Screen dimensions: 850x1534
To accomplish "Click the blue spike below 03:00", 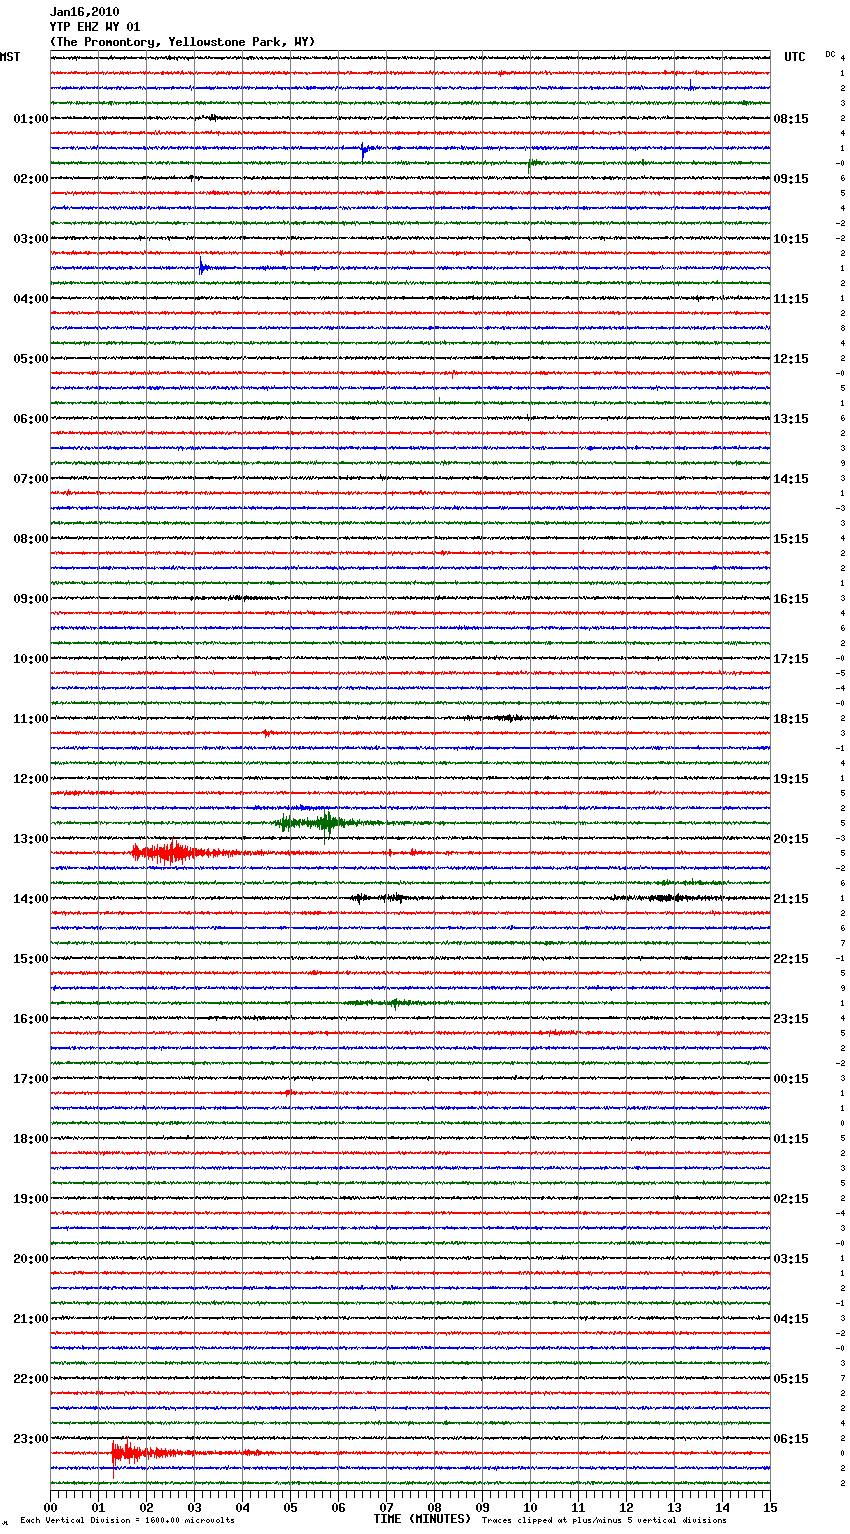I will tap(202, 267).
